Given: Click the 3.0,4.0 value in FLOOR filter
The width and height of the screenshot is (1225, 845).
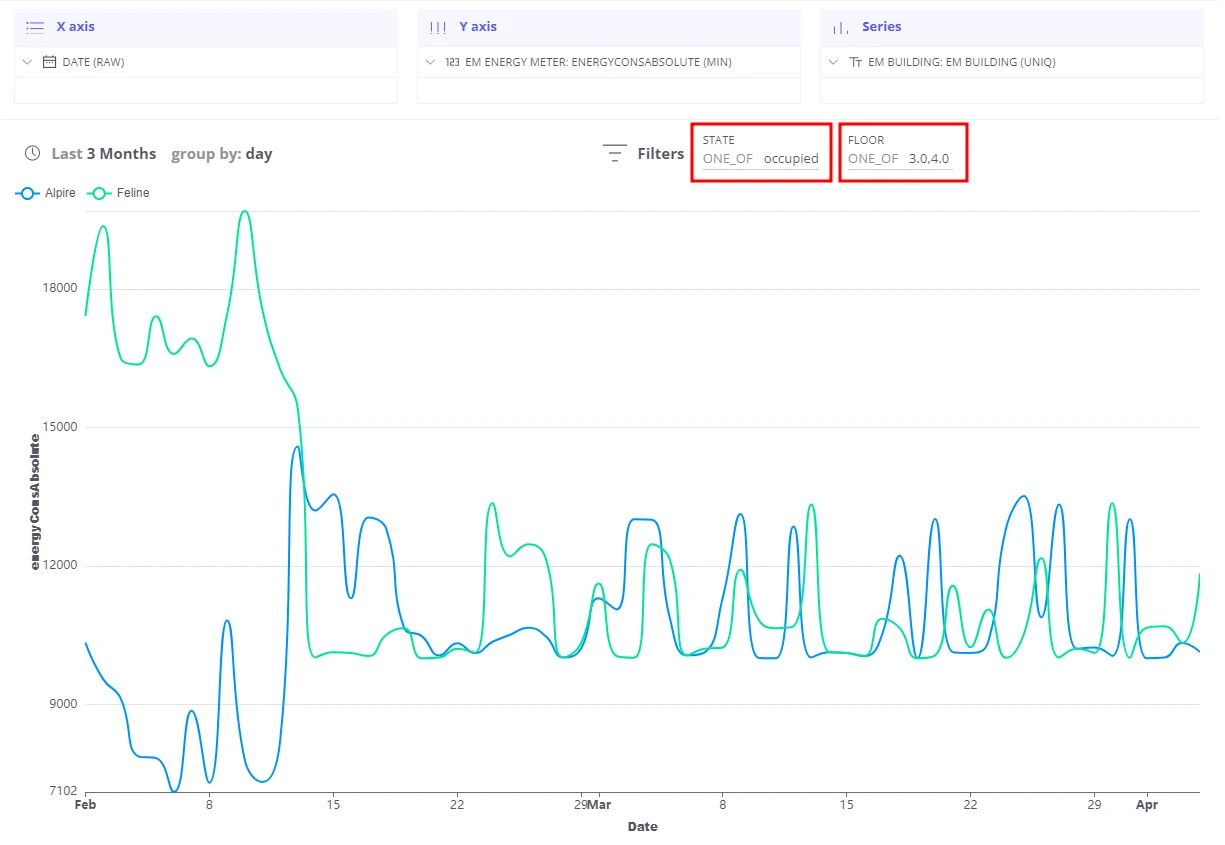Looking at the screenshot, I should 929,159.
